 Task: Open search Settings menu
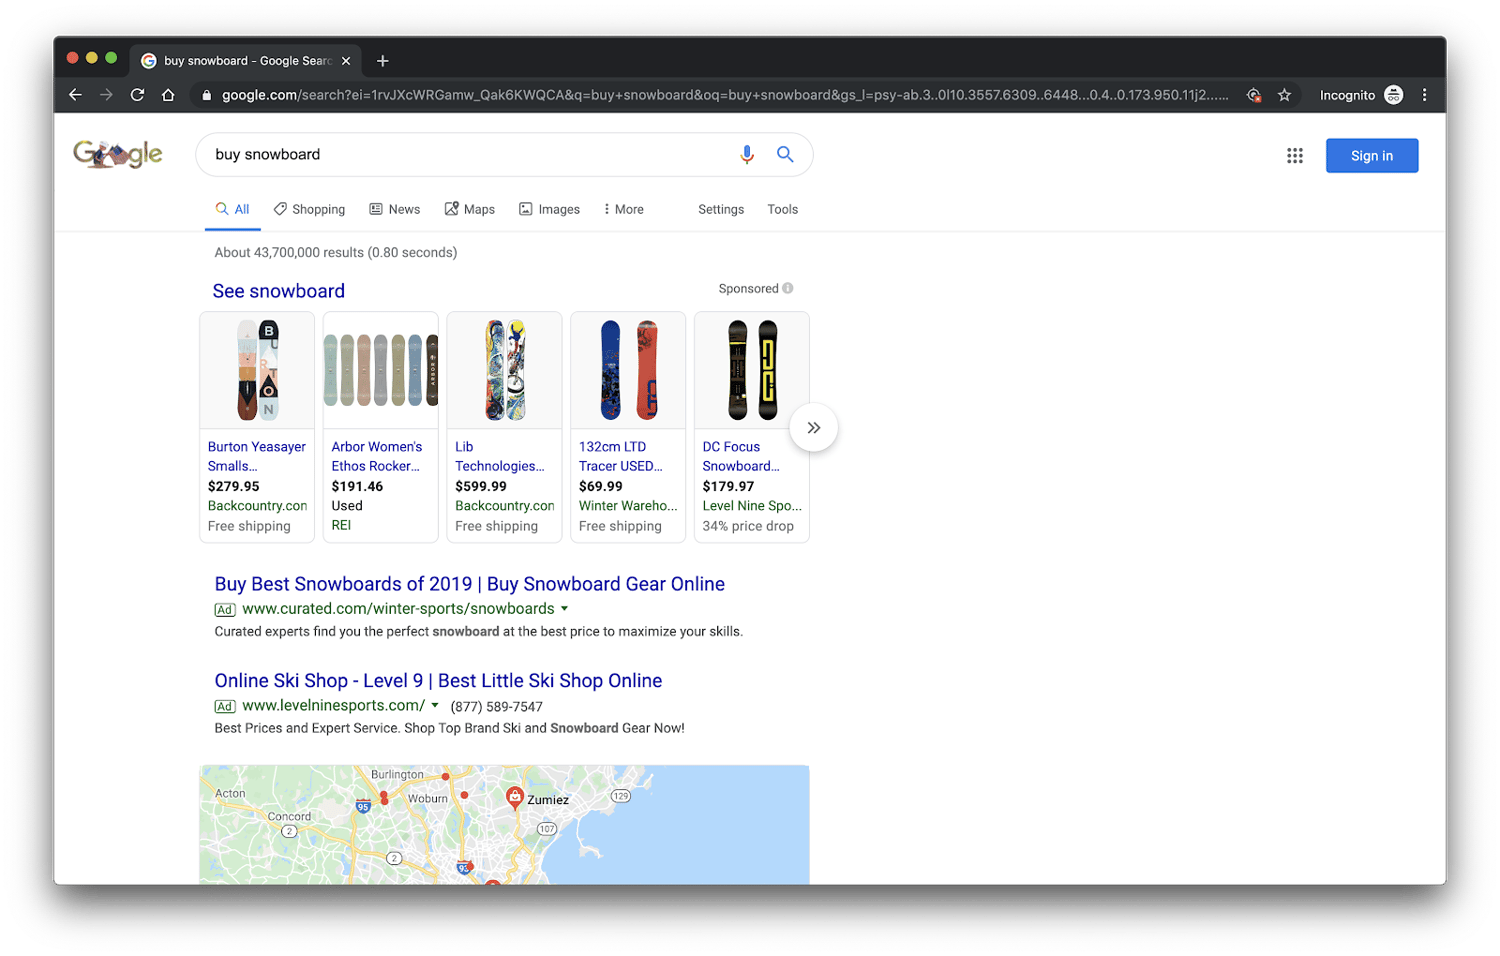click(x=721, y=209)
